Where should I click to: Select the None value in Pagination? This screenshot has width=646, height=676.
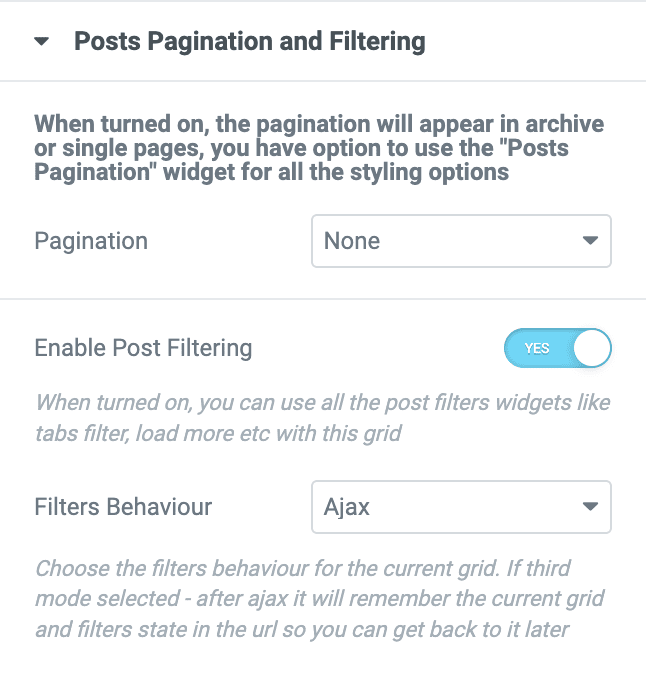click(352, 241)
